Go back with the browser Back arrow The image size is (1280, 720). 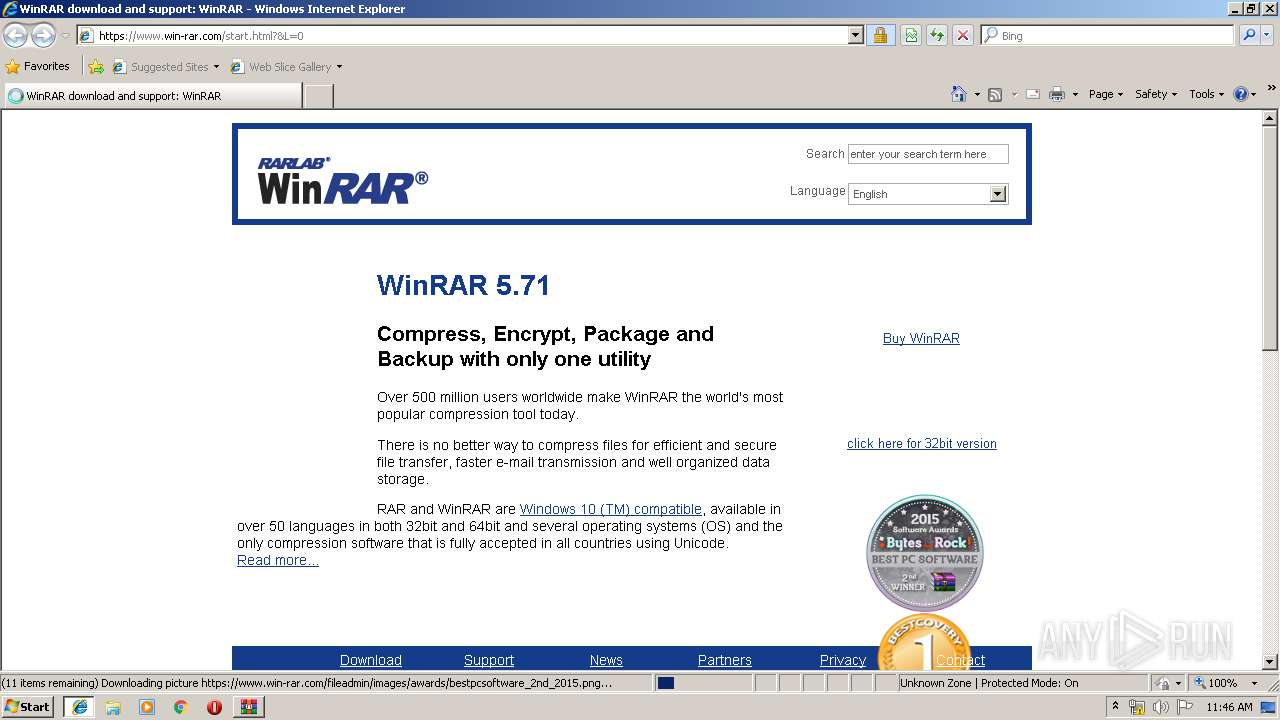(x=16, y=35)
